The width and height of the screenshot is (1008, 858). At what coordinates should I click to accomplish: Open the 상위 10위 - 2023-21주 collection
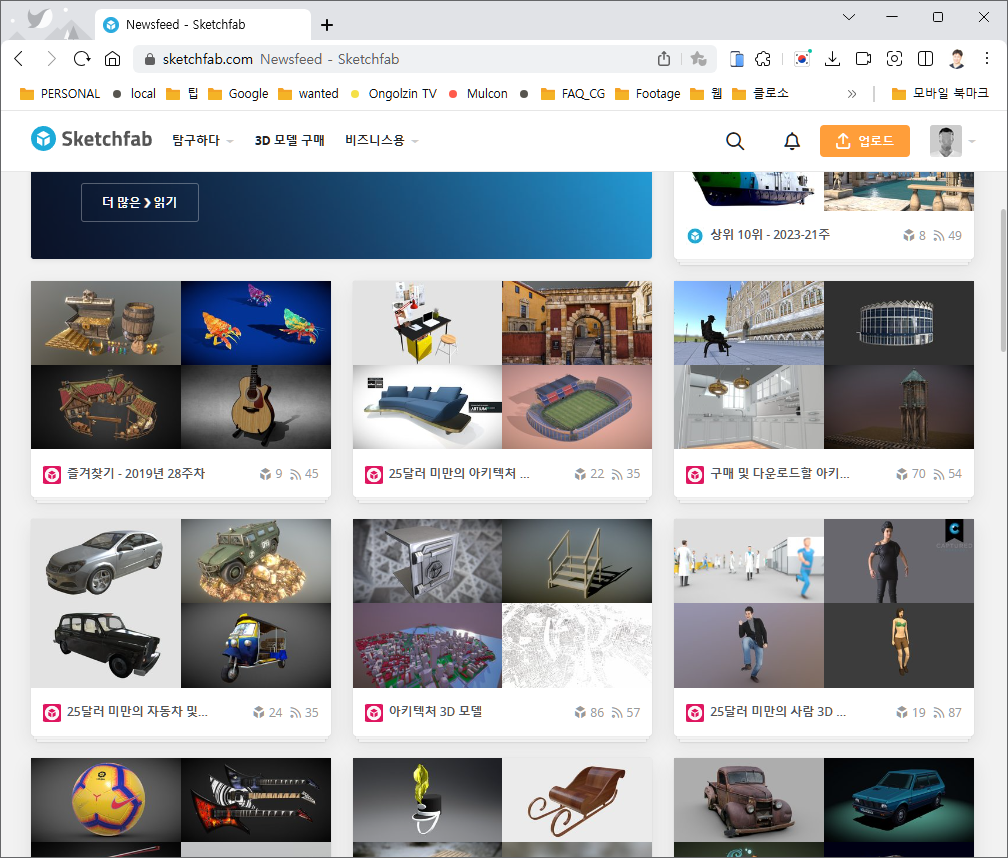click(770, 235)
